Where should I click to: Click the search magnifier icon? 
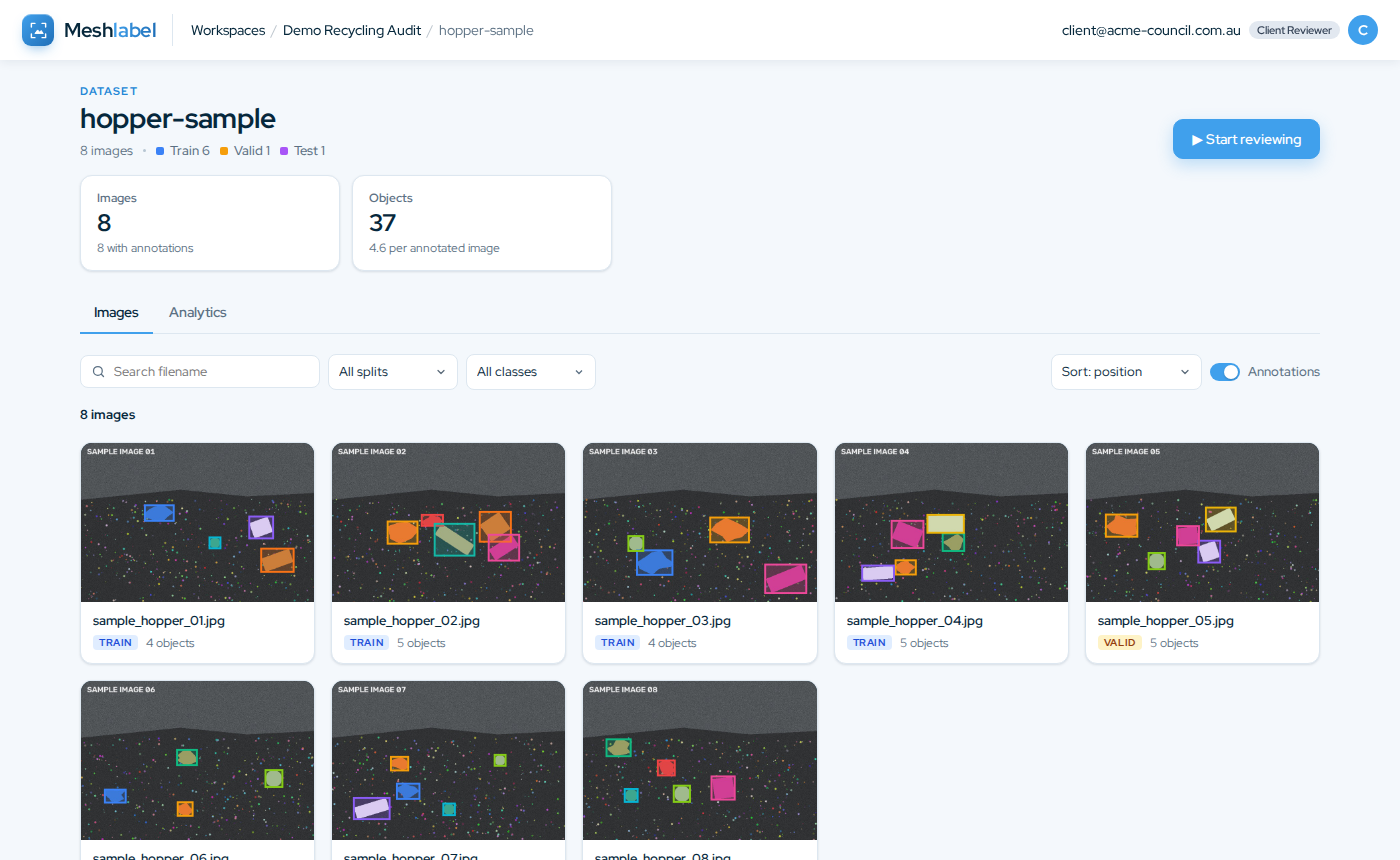[x=99, y=372]
